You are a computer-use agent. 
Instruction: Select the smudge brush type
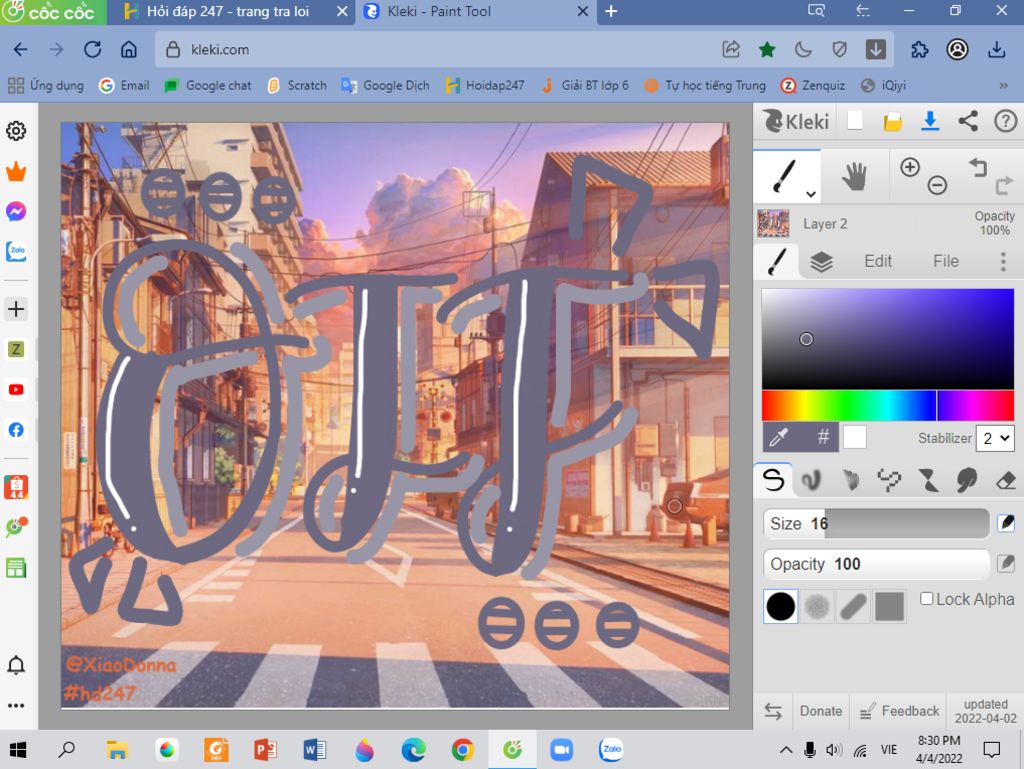click(x=967, y=480)
